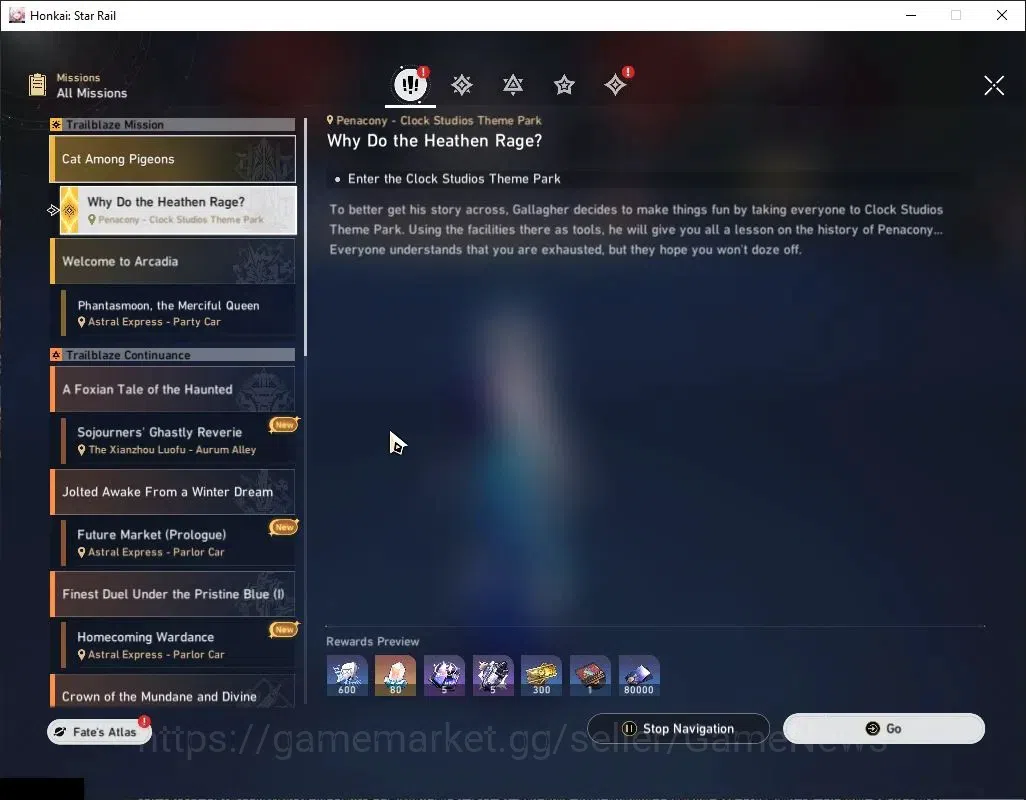
Task: Click the Missions clipboard icon
Action: click(37, 85)
